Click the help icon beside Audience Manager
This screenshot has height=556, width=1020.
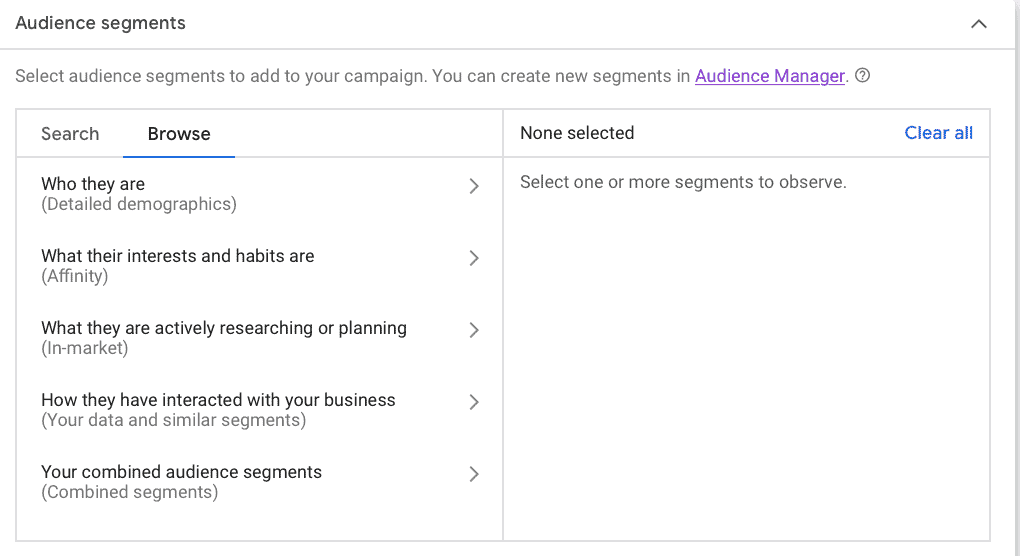862,76
